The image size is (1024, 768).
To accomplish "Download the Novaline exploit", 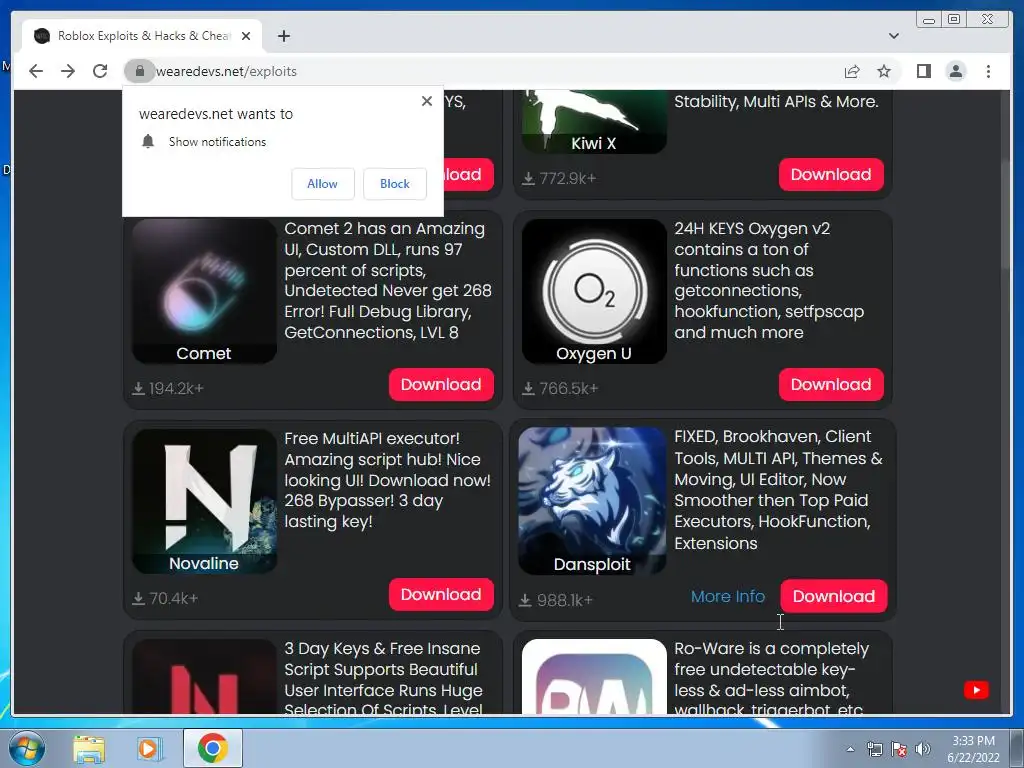I will 441,595.
